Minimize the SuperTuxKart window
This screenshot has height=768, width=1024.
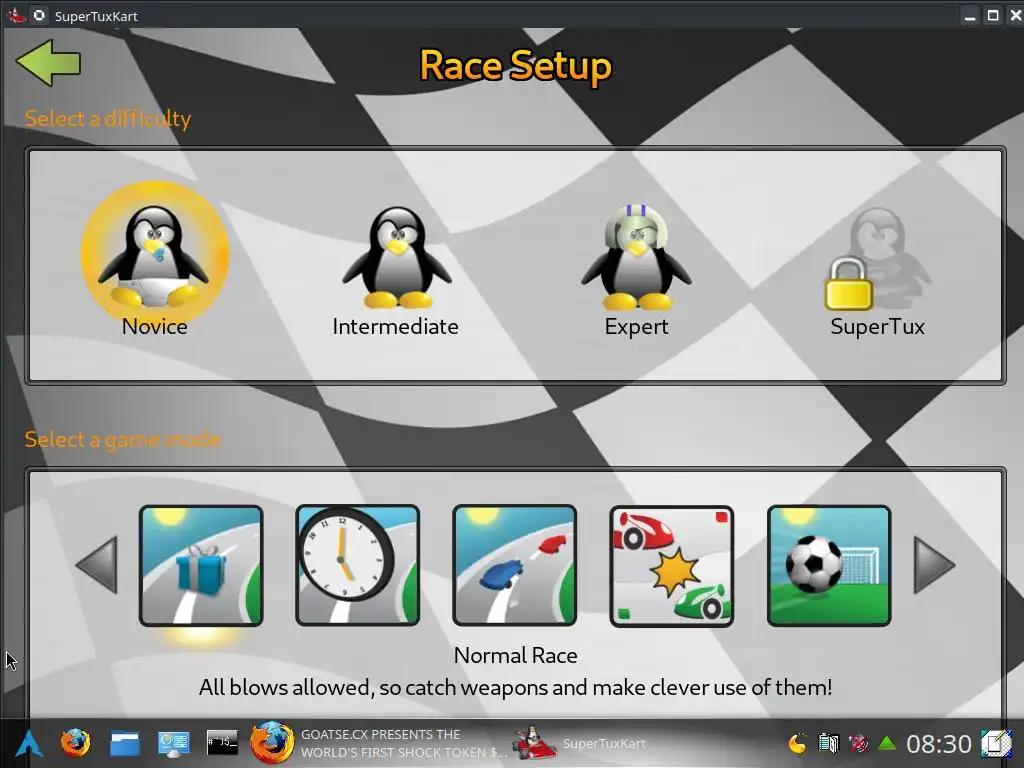(970, 16)
